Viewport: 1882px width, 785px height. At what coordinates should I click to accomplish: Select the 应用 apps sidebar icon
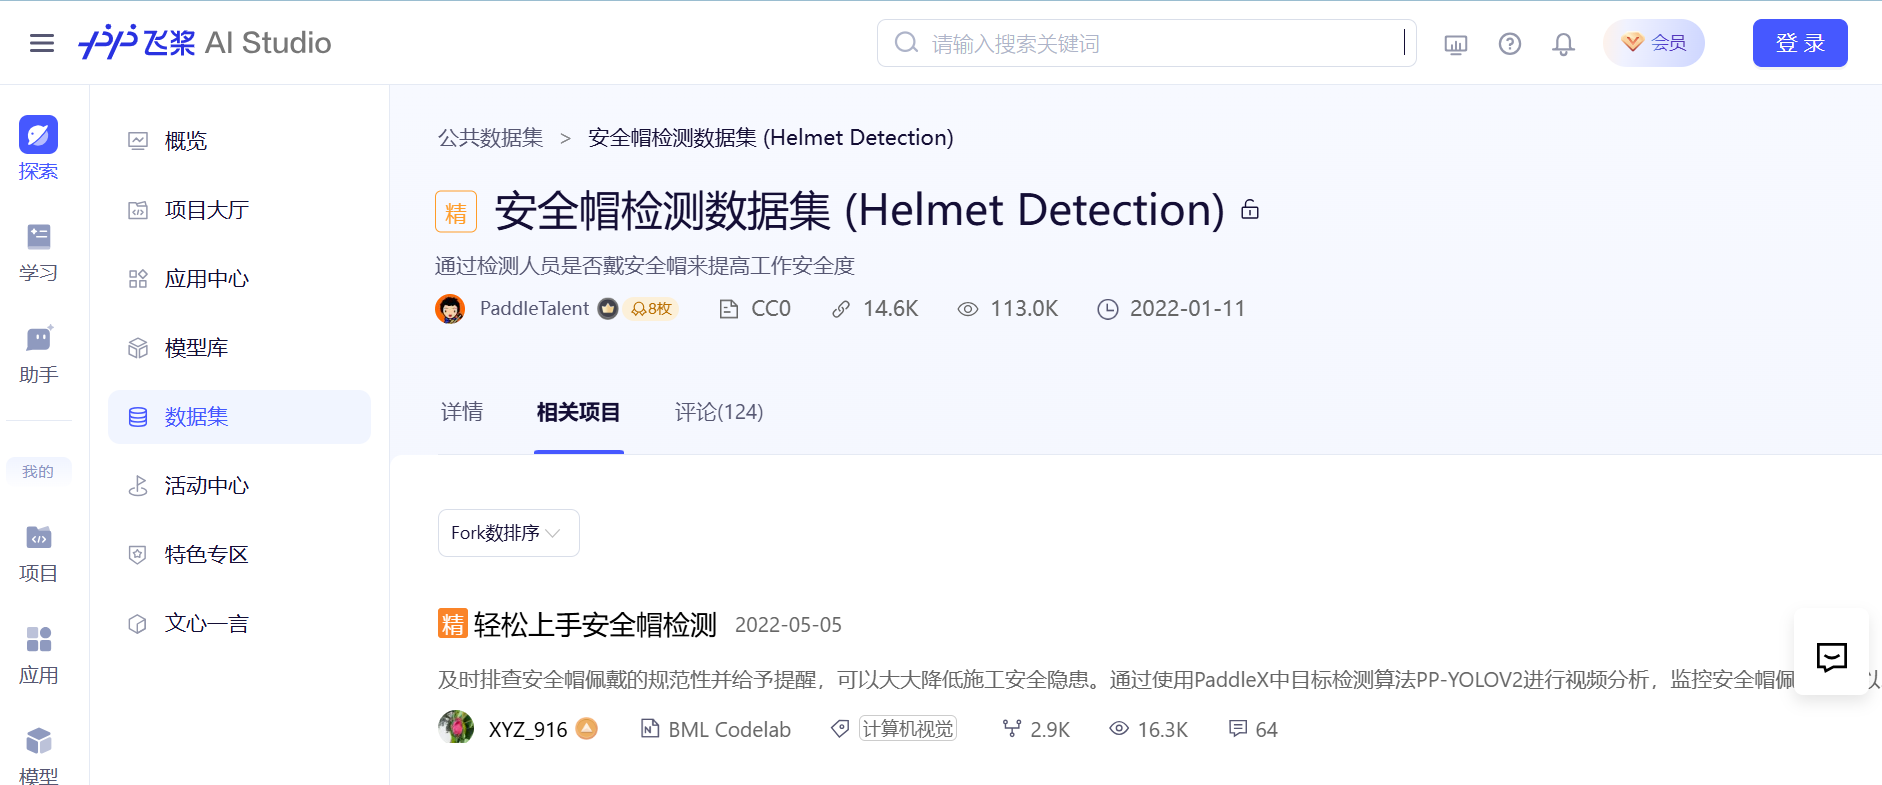click(38, 656)
